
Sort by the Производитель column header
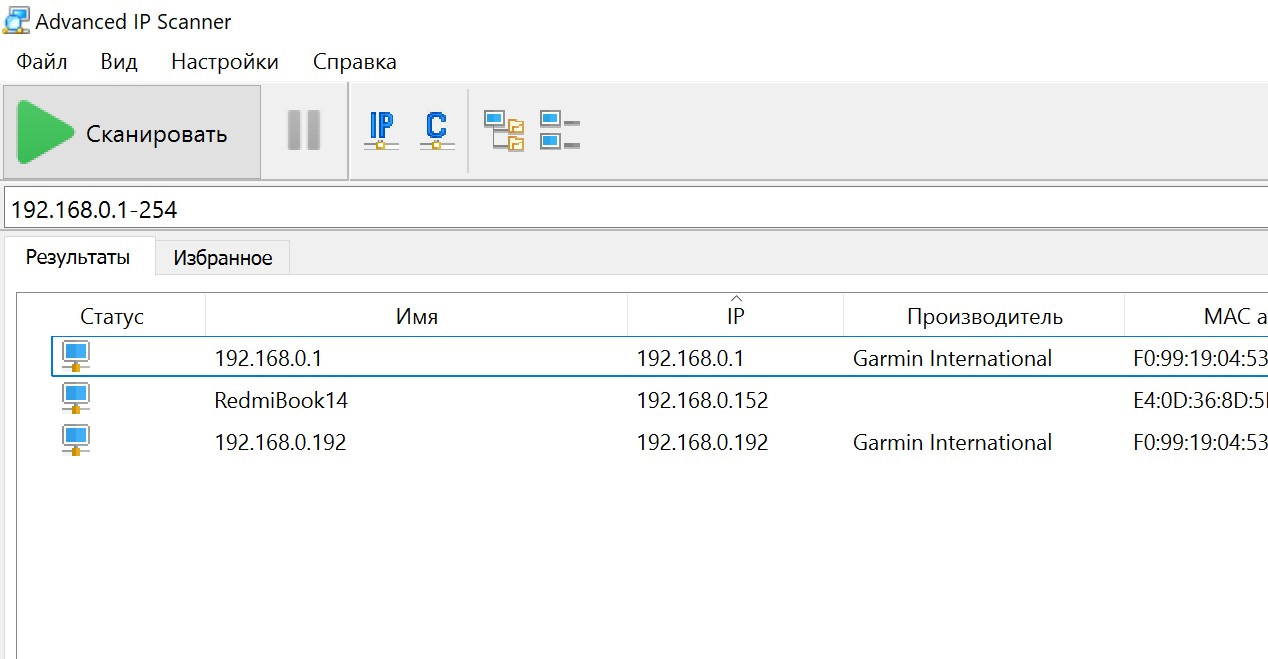[x=984, y=316]
